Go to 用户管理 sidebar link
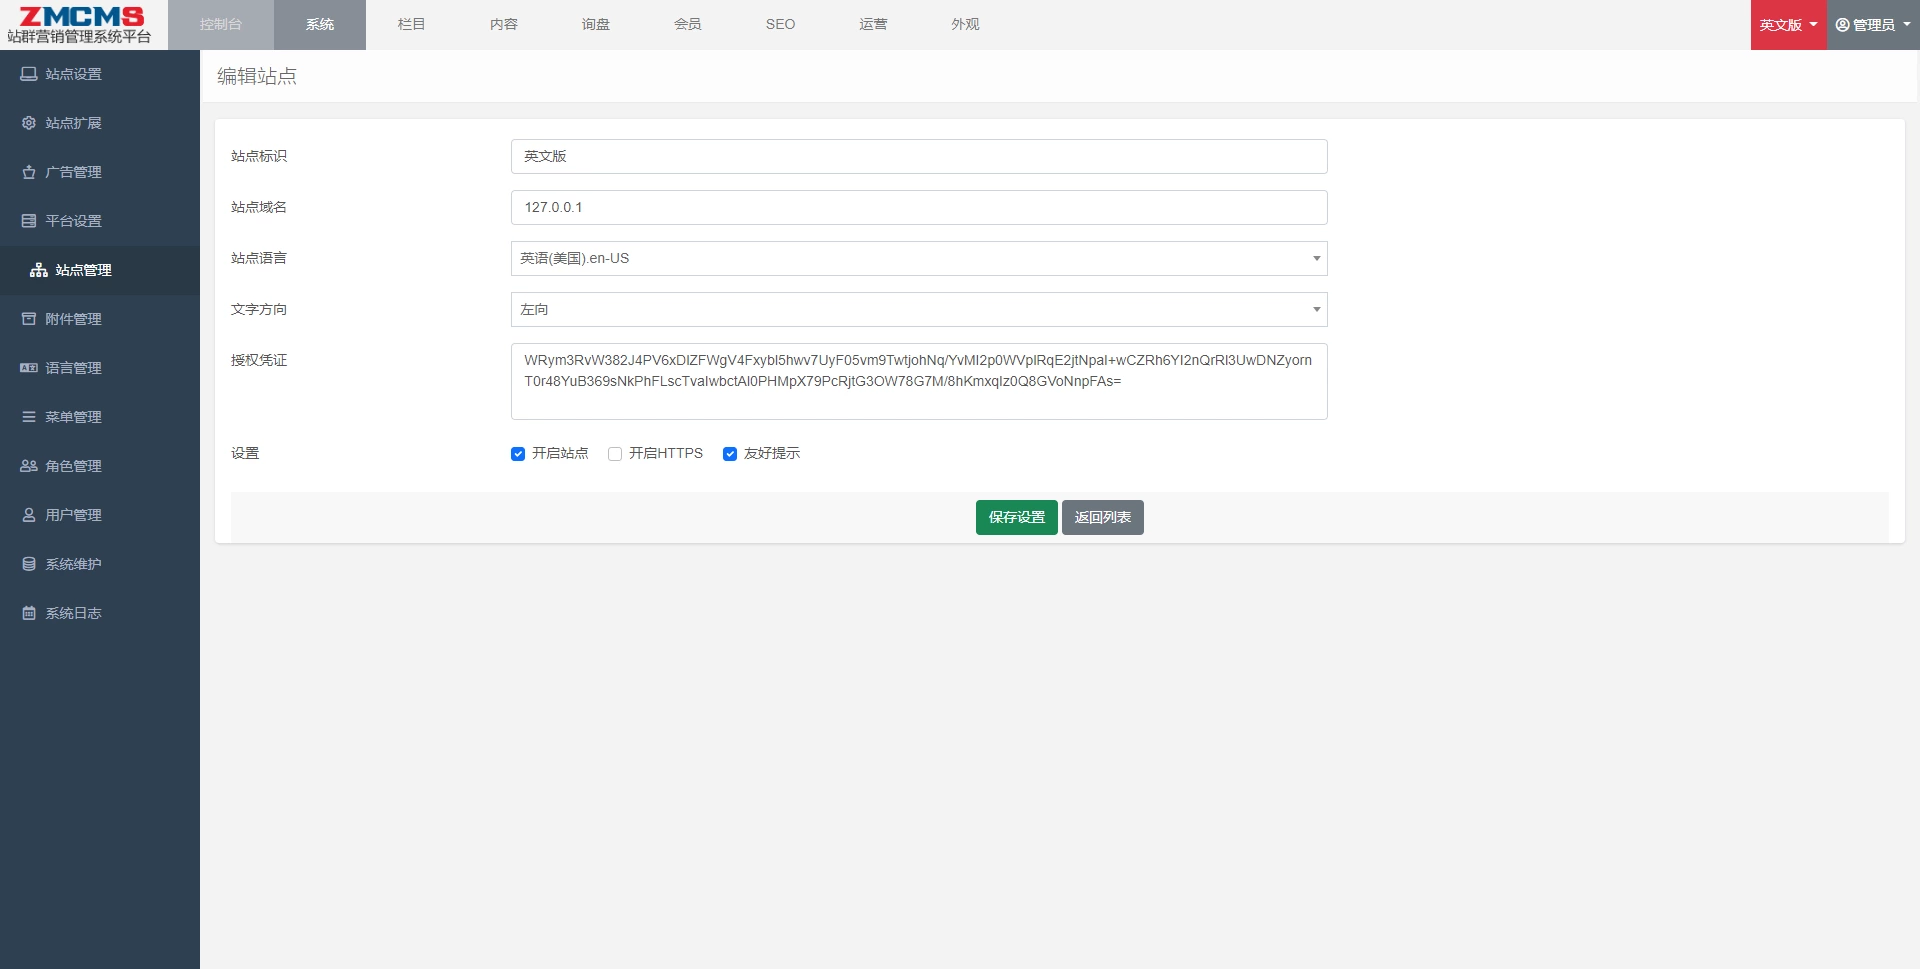 tap(100, 515)
